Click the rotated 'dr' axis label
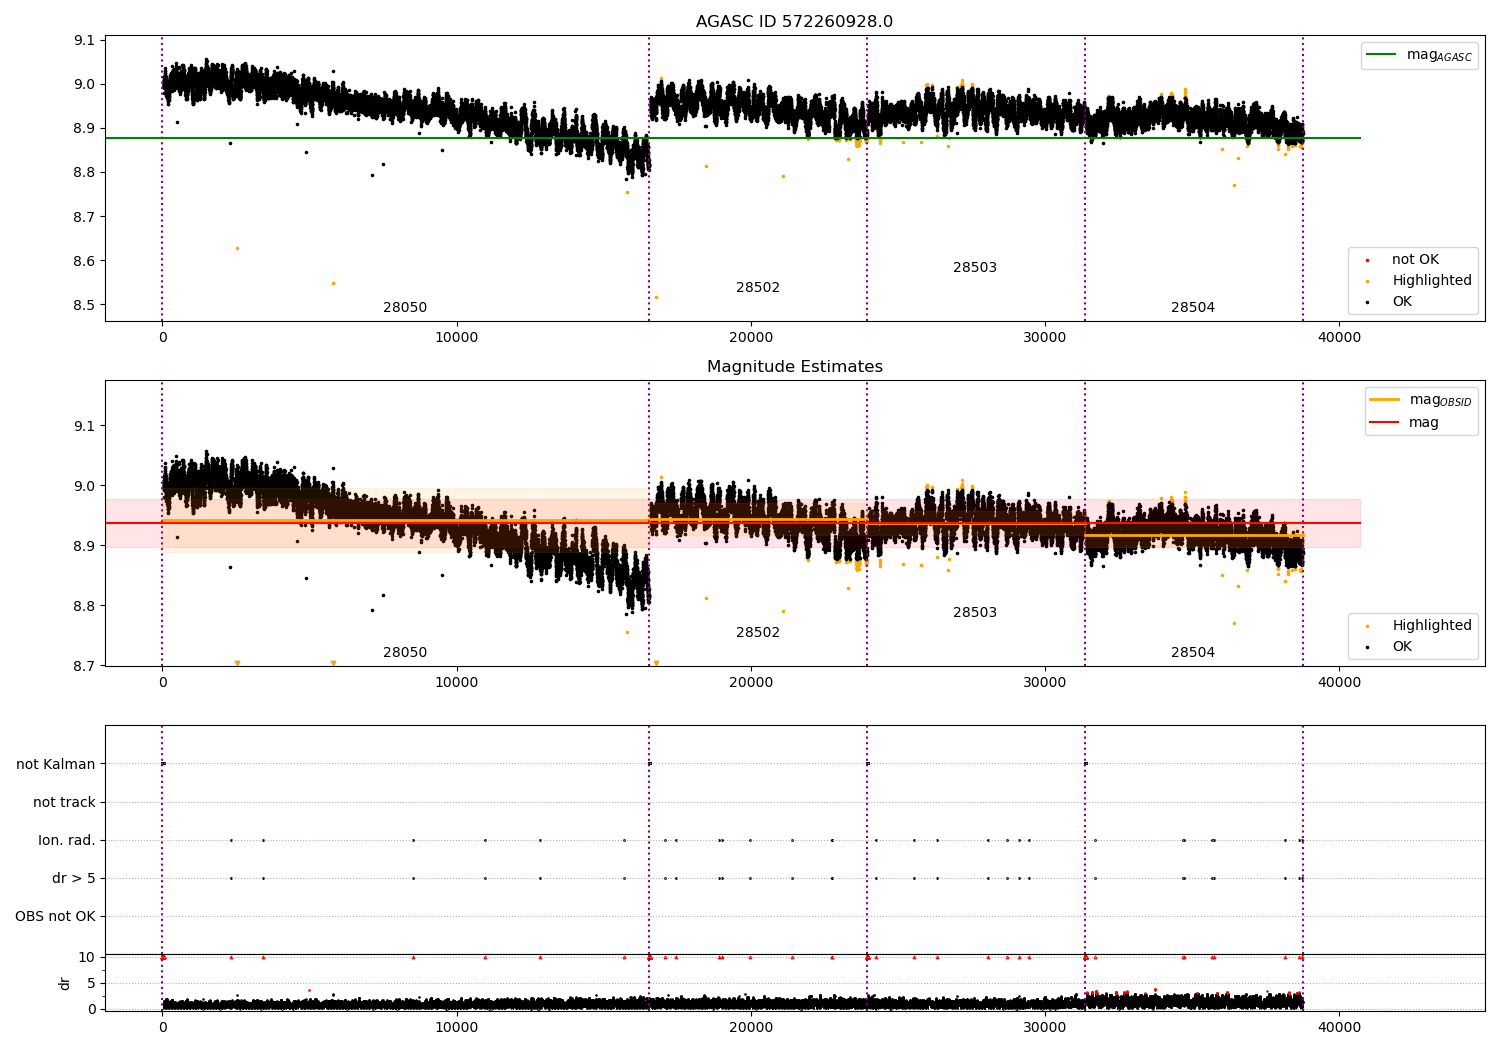Screen dimensions: 1500x1050 point(65,983)
